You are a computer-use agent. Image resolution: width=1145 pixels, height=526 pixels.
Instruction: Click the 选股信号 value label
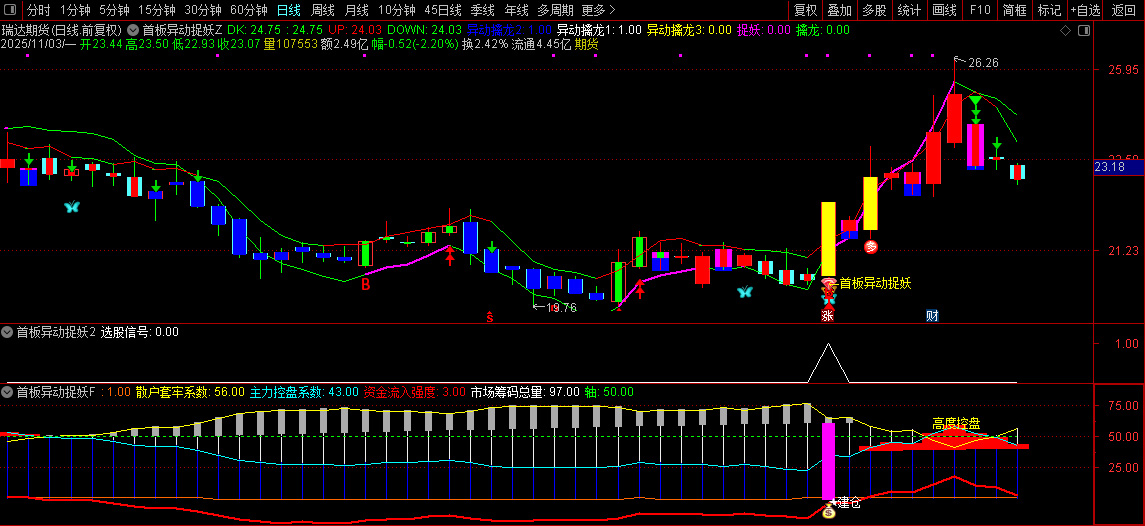(139, 332)
